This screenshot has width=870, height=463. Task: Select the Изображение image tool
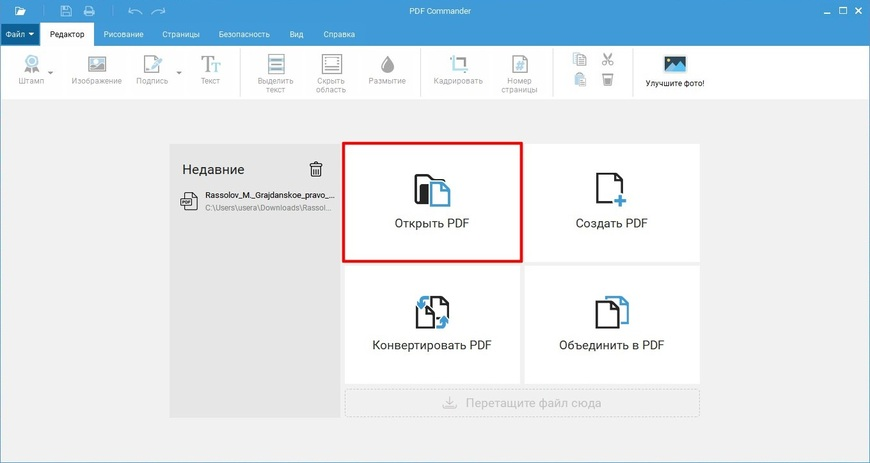tap(97, 70)
